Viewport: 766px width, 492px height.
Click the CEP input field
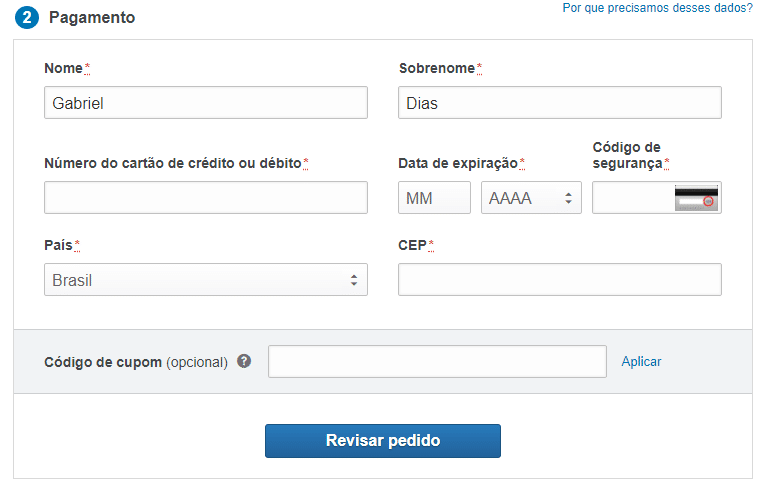click(559, 280)
